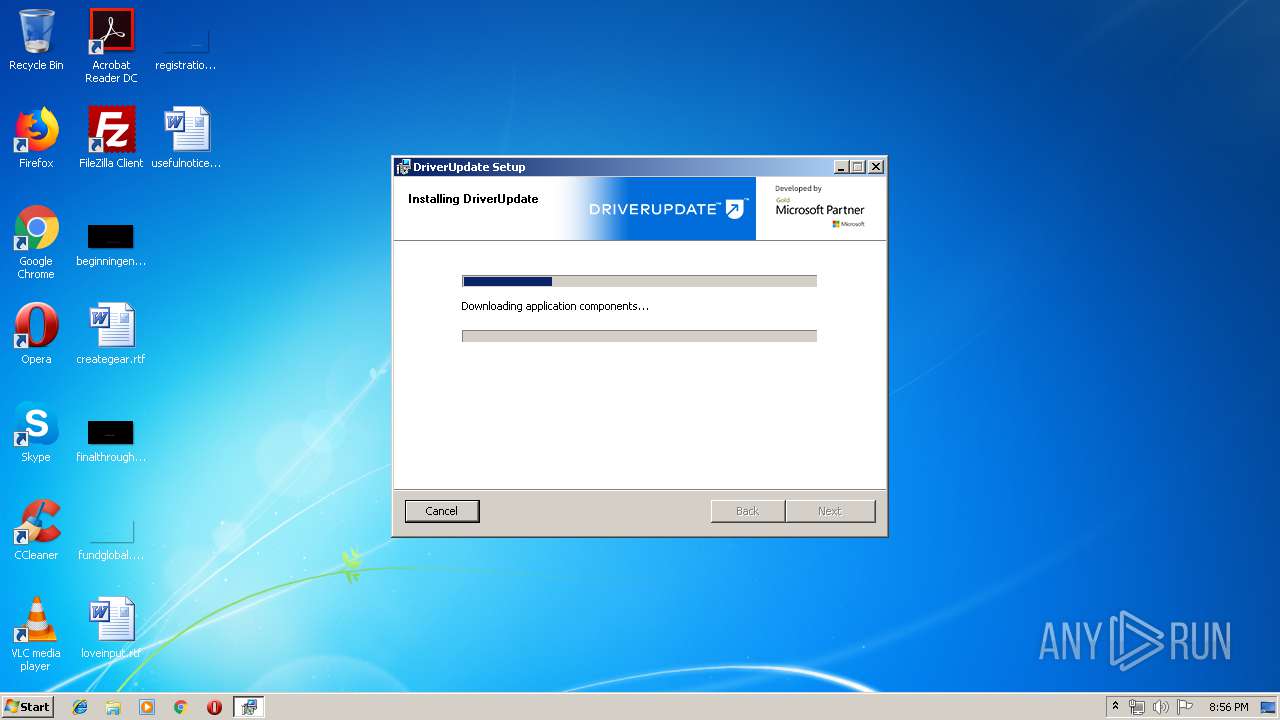Screen dimensions: 1280x720
Task: Show hidden tray icons arrow
Action: coord(1115,707)
